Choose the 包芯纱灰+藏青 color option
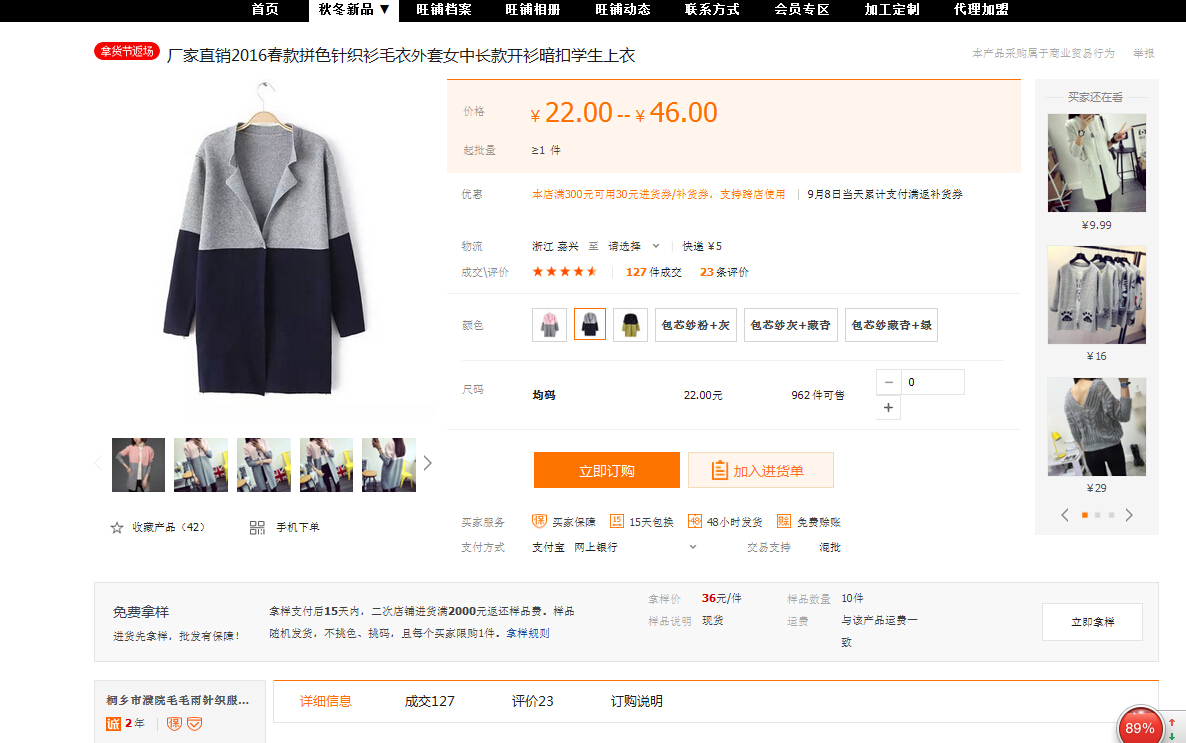Image resolution: width=1186 pixels, height=743 pixels. point(790,325)
